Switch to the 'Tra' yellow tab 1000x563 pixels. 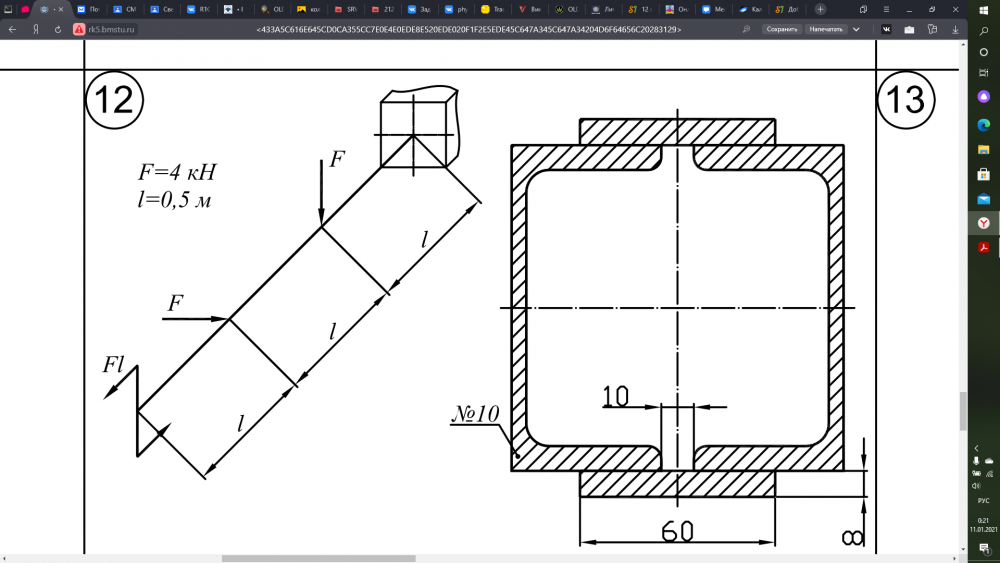(493, 10)
